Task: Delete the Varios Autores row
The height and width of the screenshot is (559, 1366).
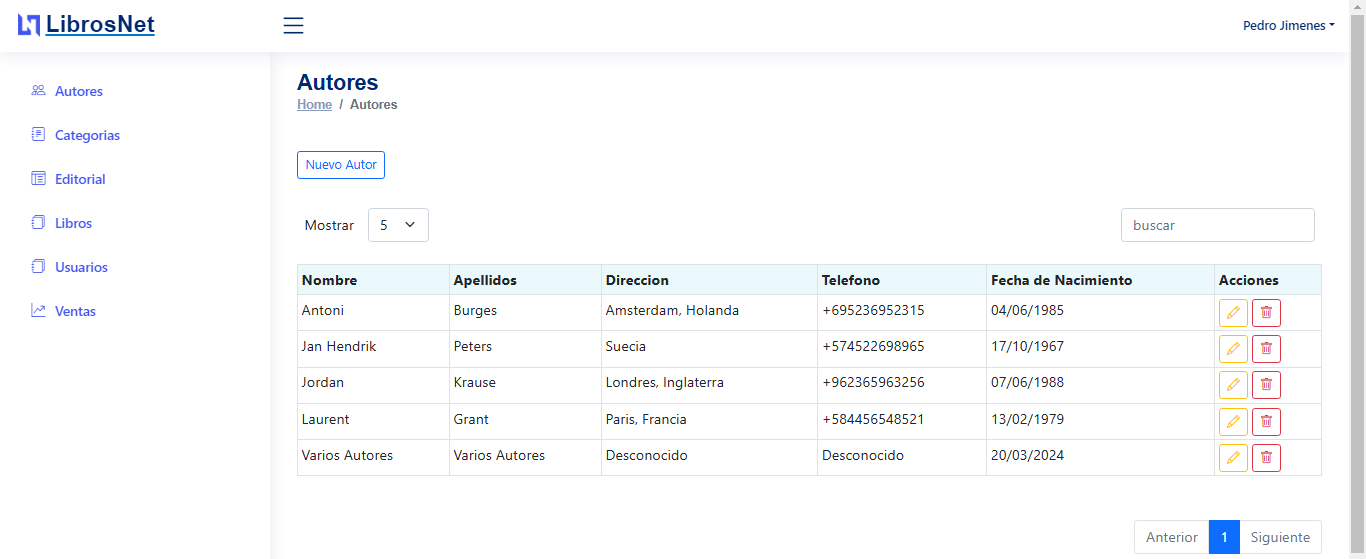Action: (1266, 458)
